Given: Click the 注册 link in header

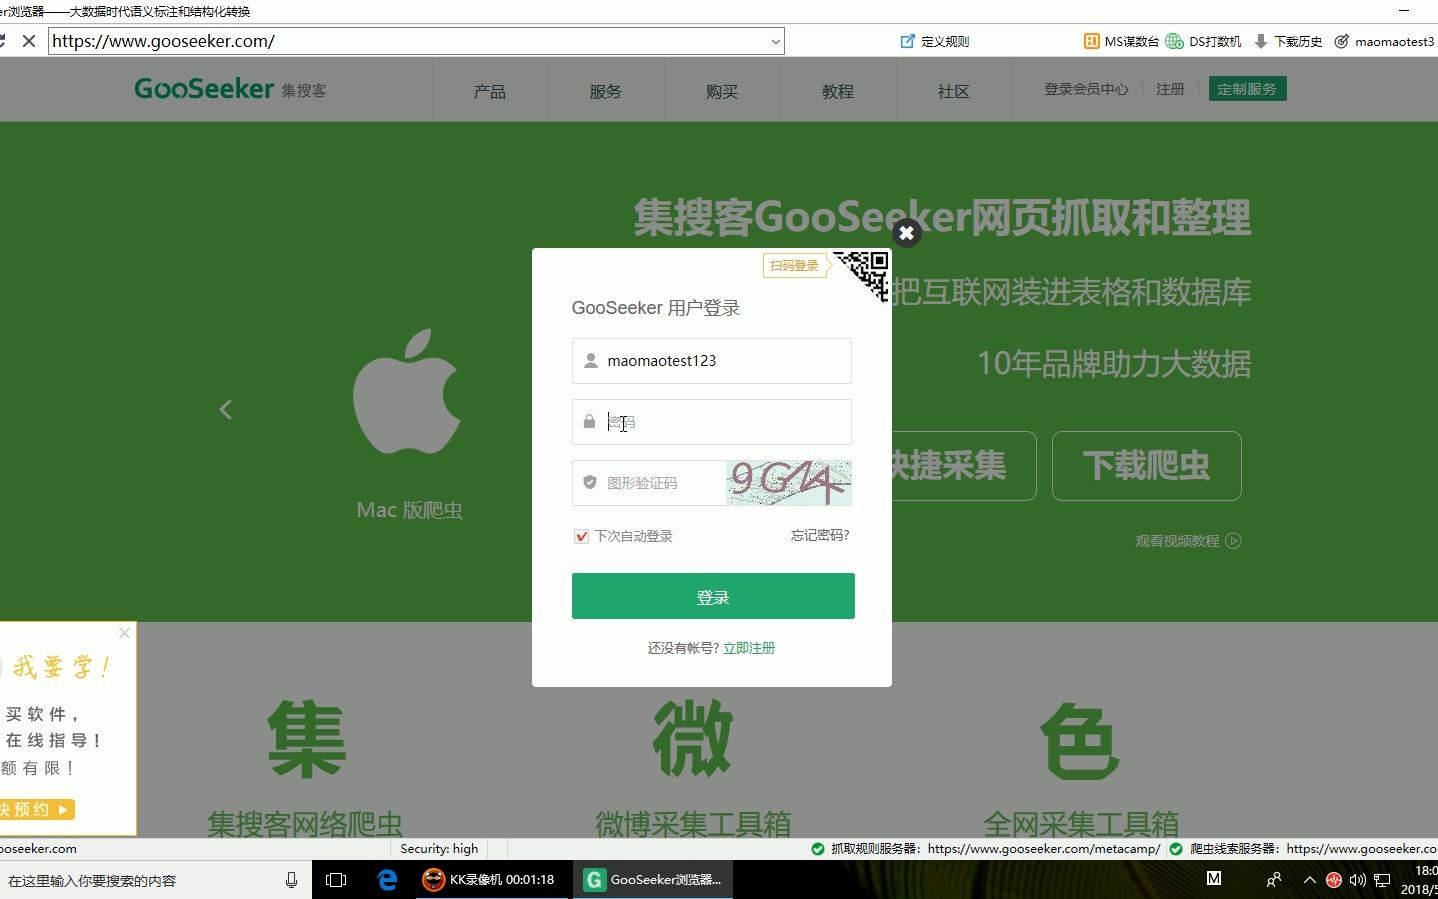Looking at the screenshot, I should (x=1170, y=89).
